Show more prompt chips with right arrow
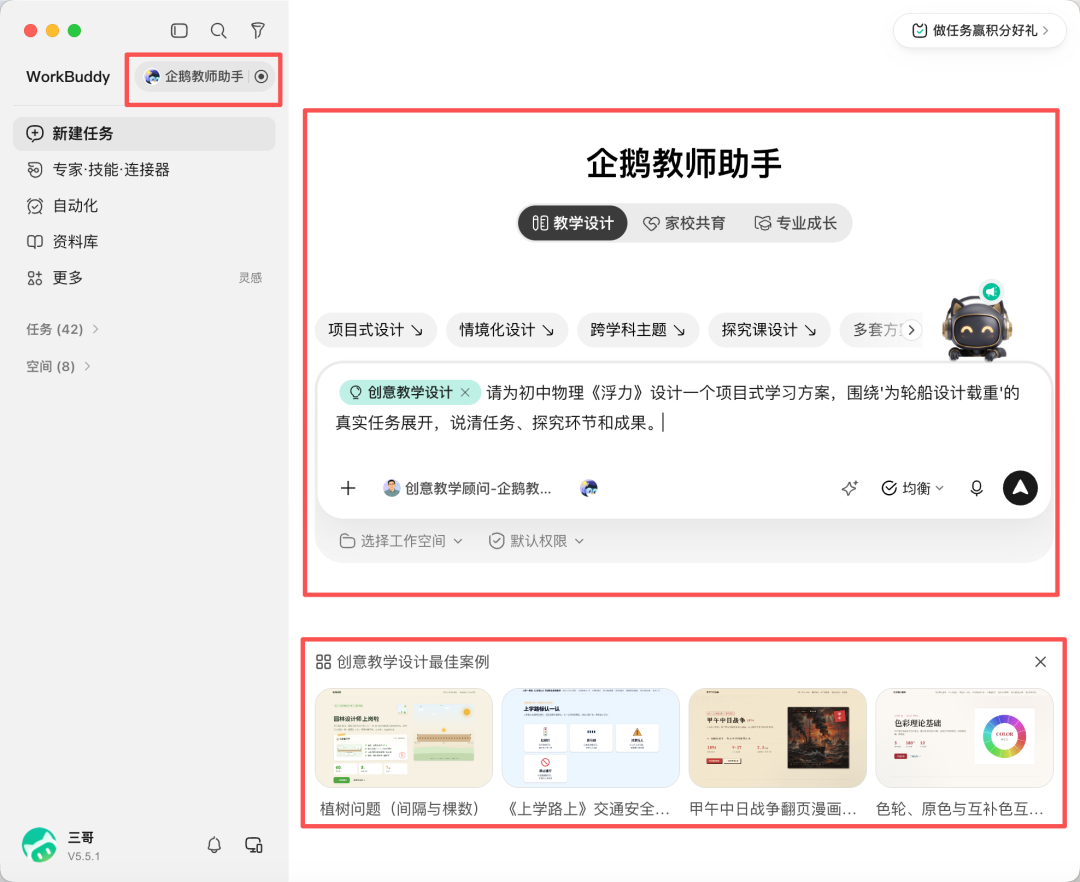The width and height of the screenshot is (1080, 882). [911, 330]
